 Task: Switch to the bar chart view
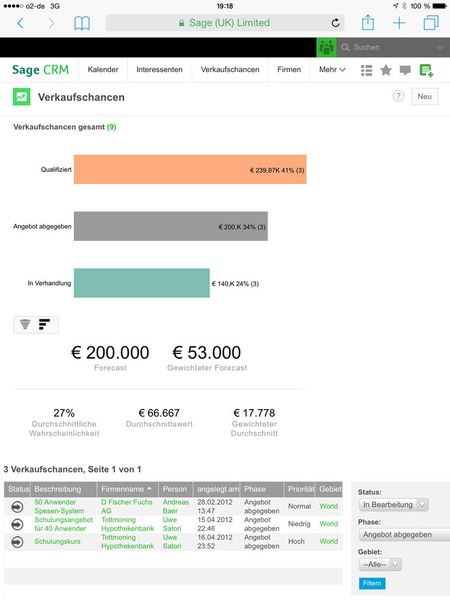tap(44, 324)
